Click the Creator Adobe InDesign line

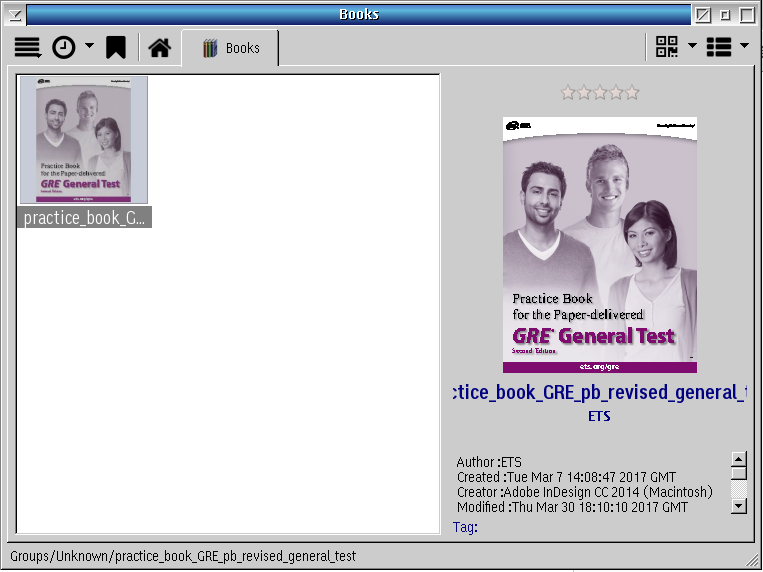point(585,492)
